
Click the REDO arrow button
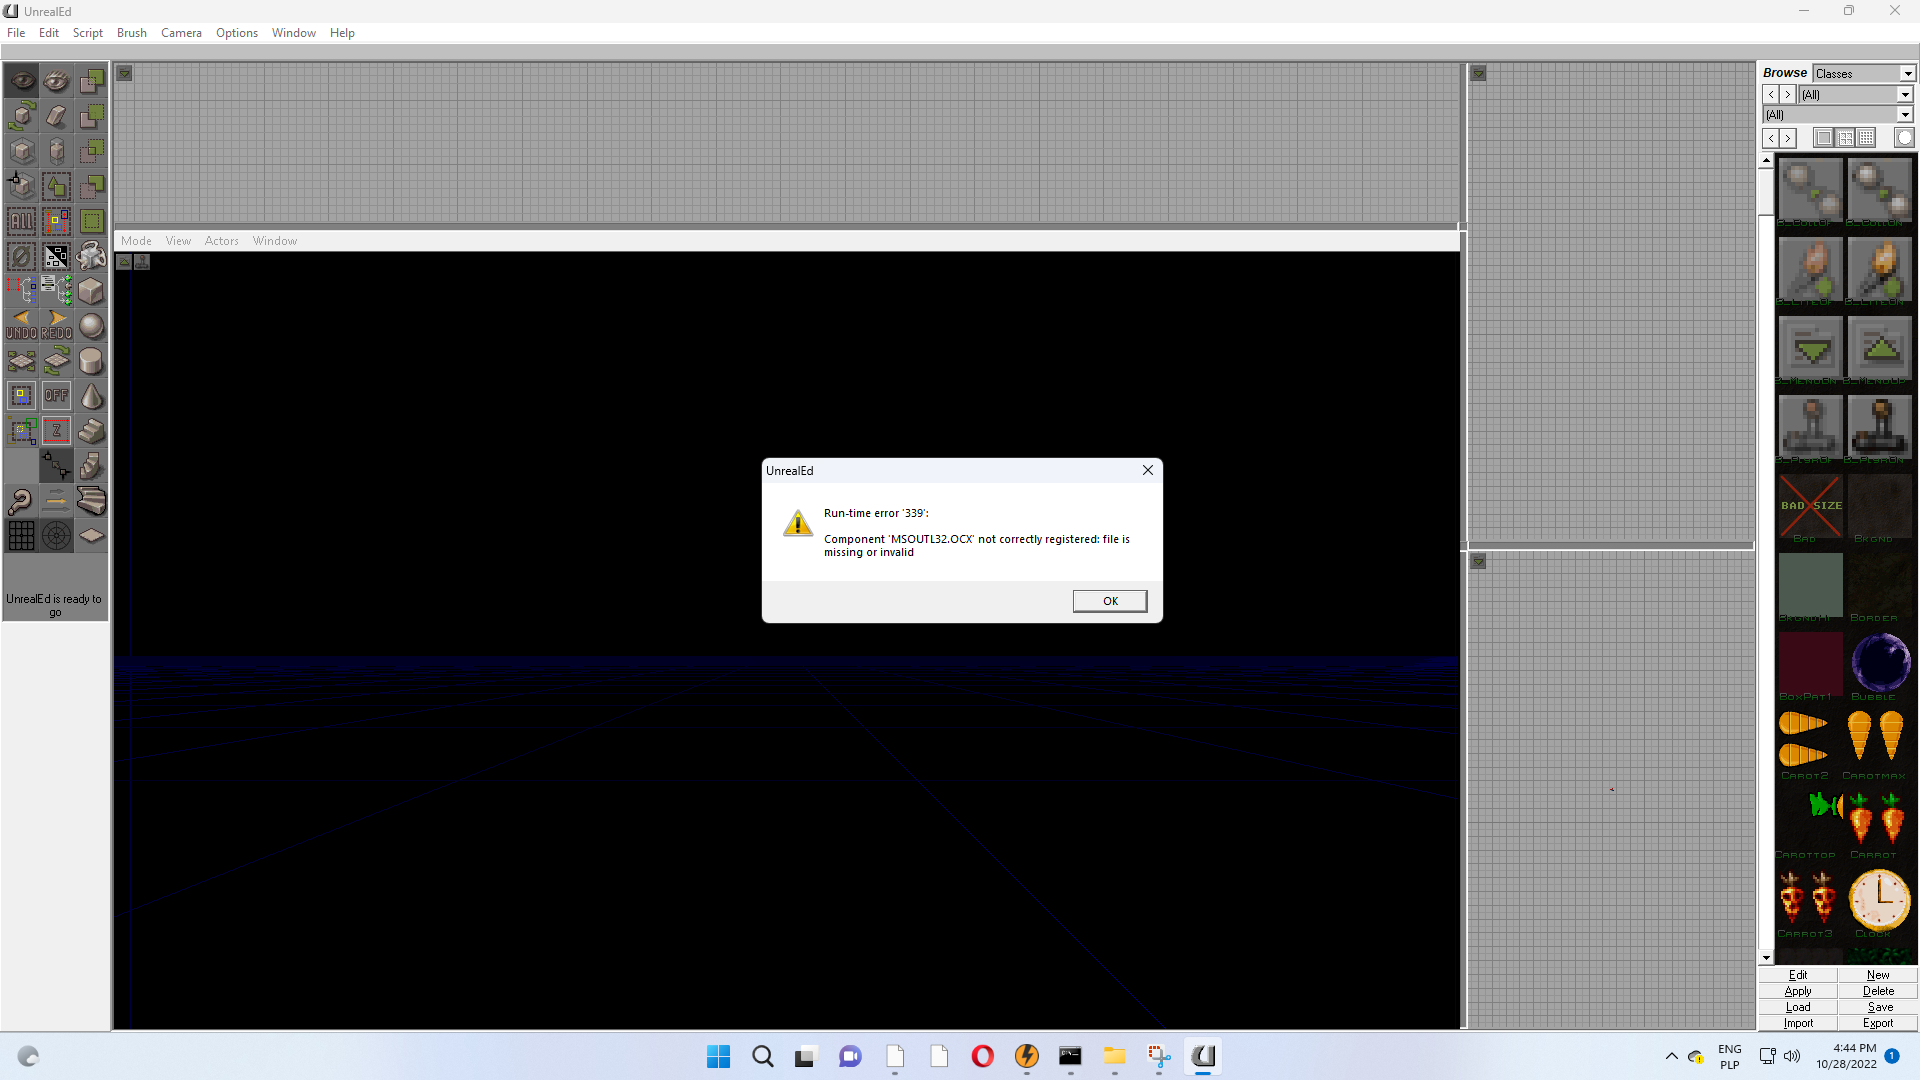[x=57, y=326]
